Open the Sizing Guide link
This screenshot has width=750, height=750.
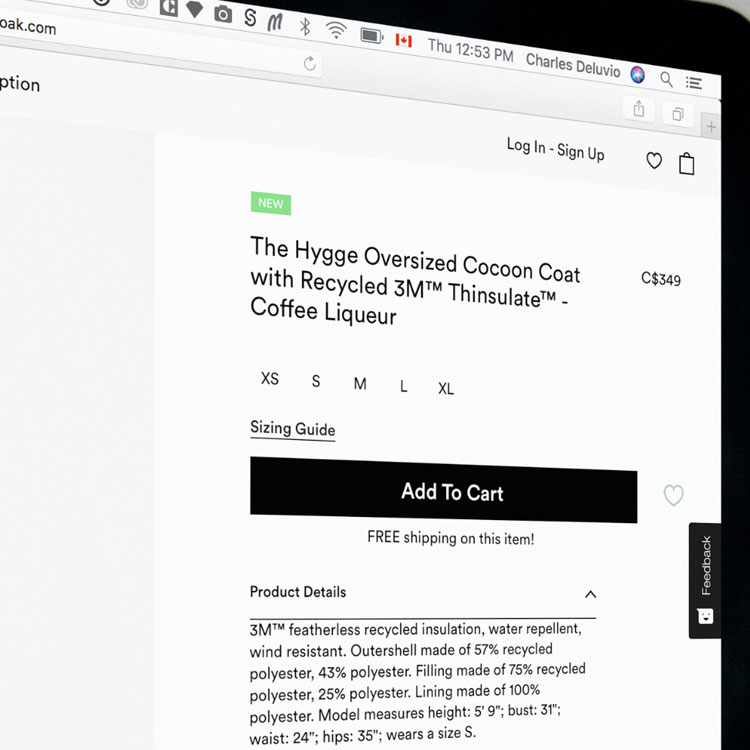[x=293, y=429]
